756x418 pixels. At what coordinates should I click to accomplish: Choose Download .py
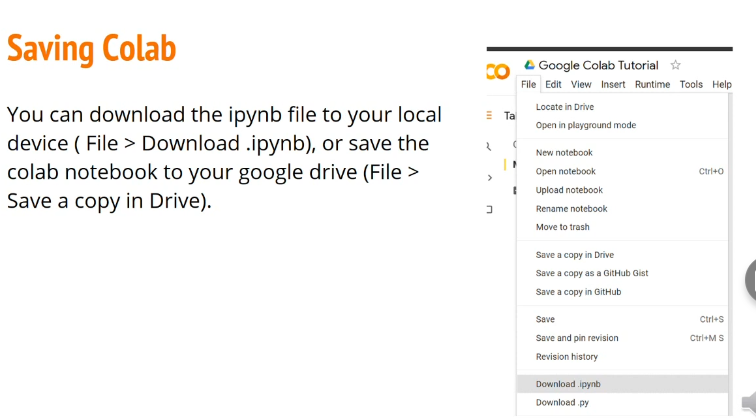tap(622, 403)
